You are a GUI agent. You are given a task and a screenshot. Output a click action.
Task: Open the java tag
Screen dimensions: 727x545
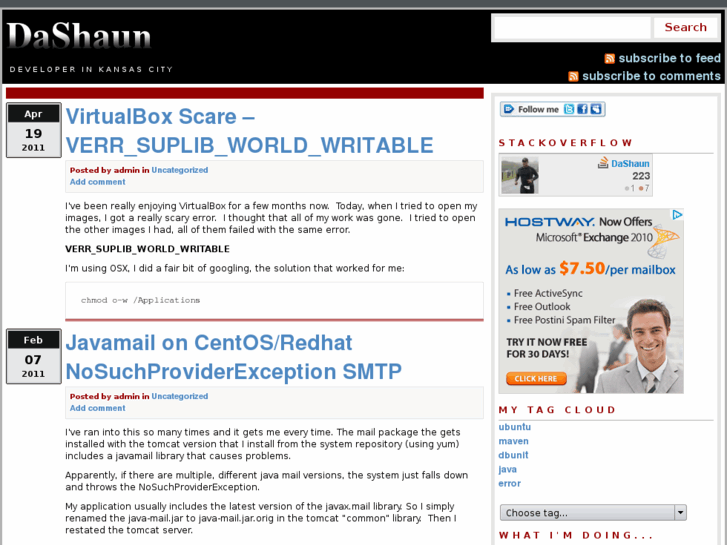(507, 469)
